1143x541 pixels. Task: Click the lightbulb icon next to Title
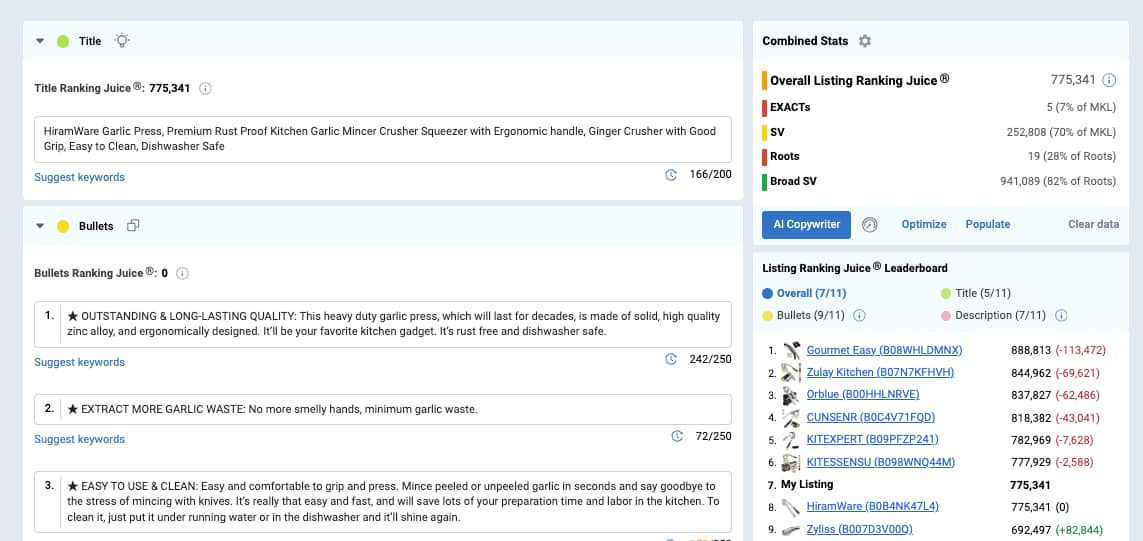click(122, 41)
